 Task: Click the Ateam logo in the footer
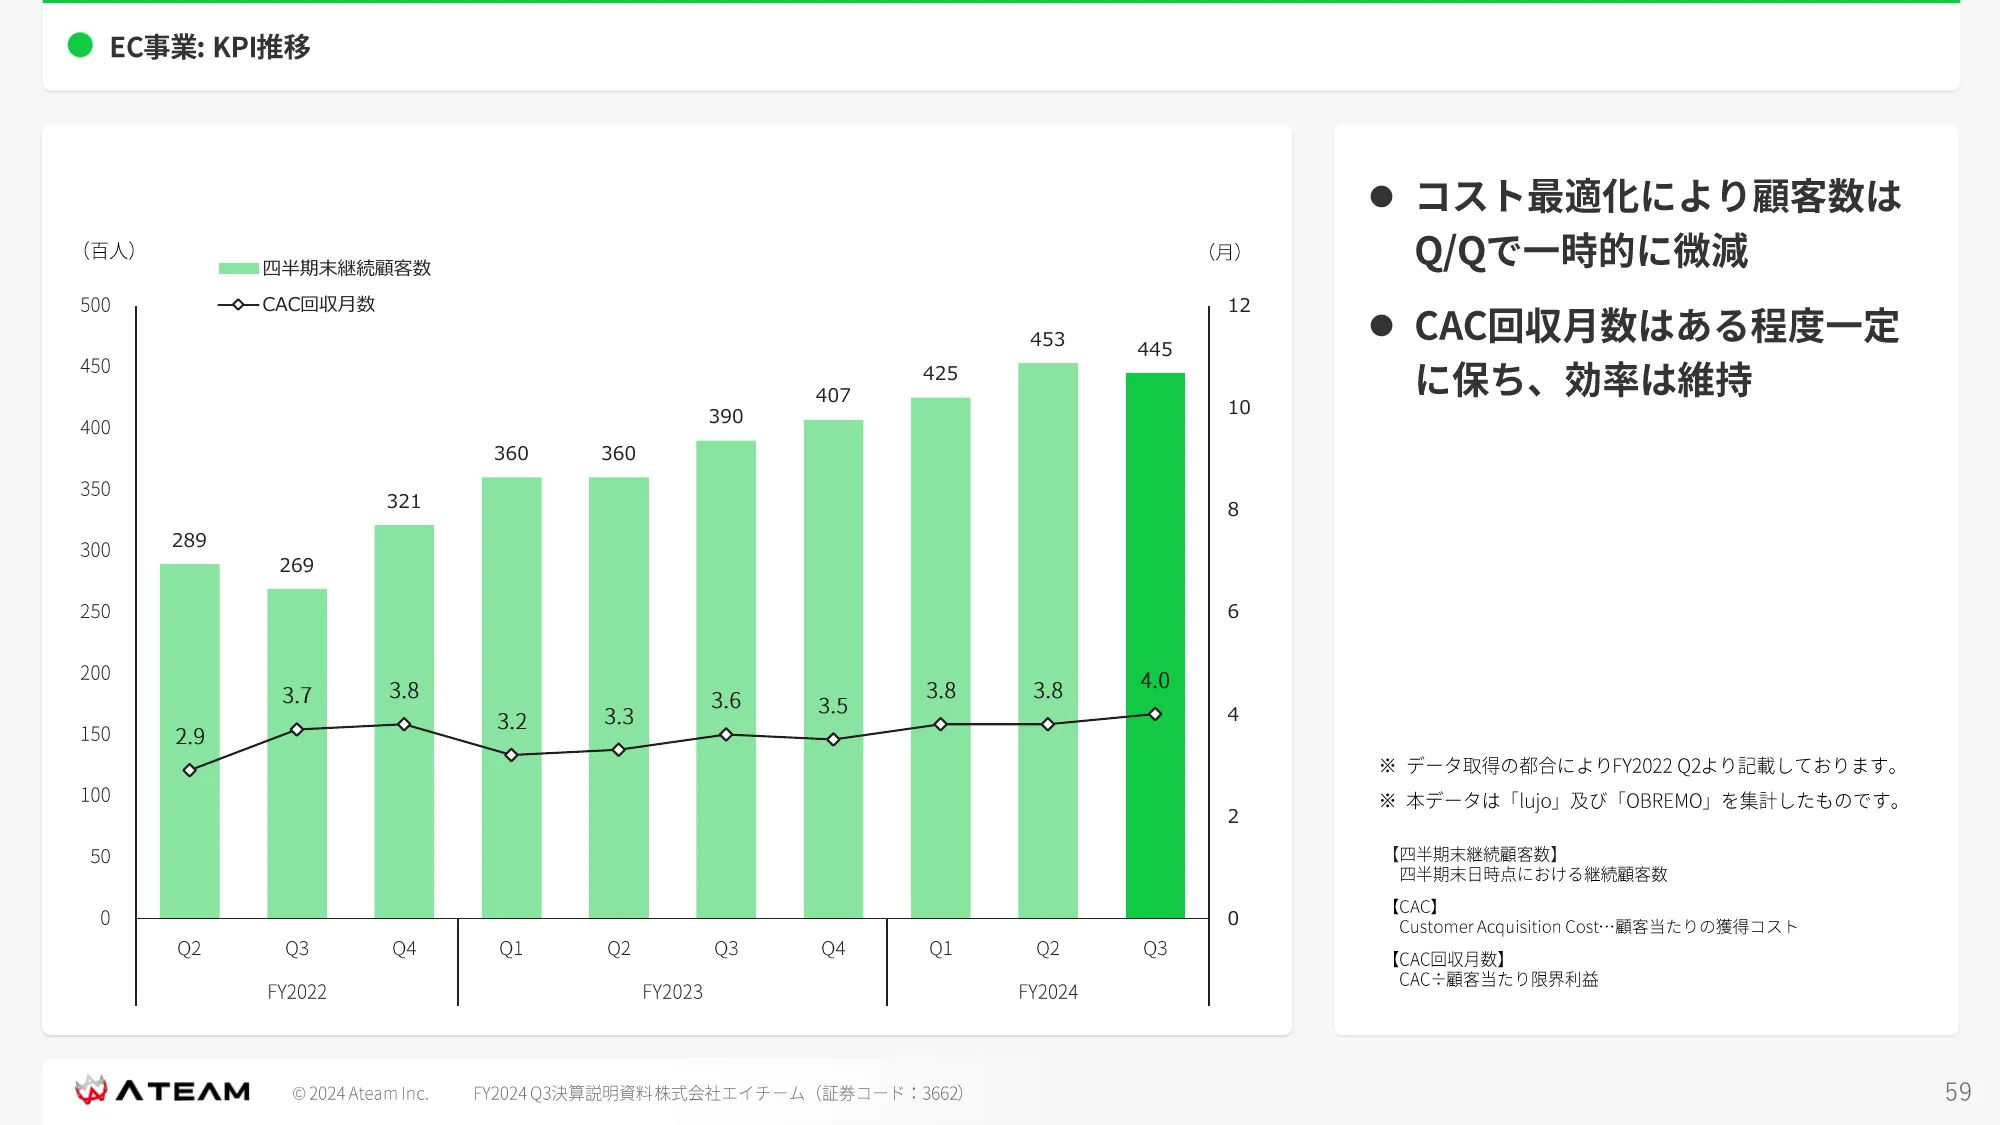[162, 1090]
